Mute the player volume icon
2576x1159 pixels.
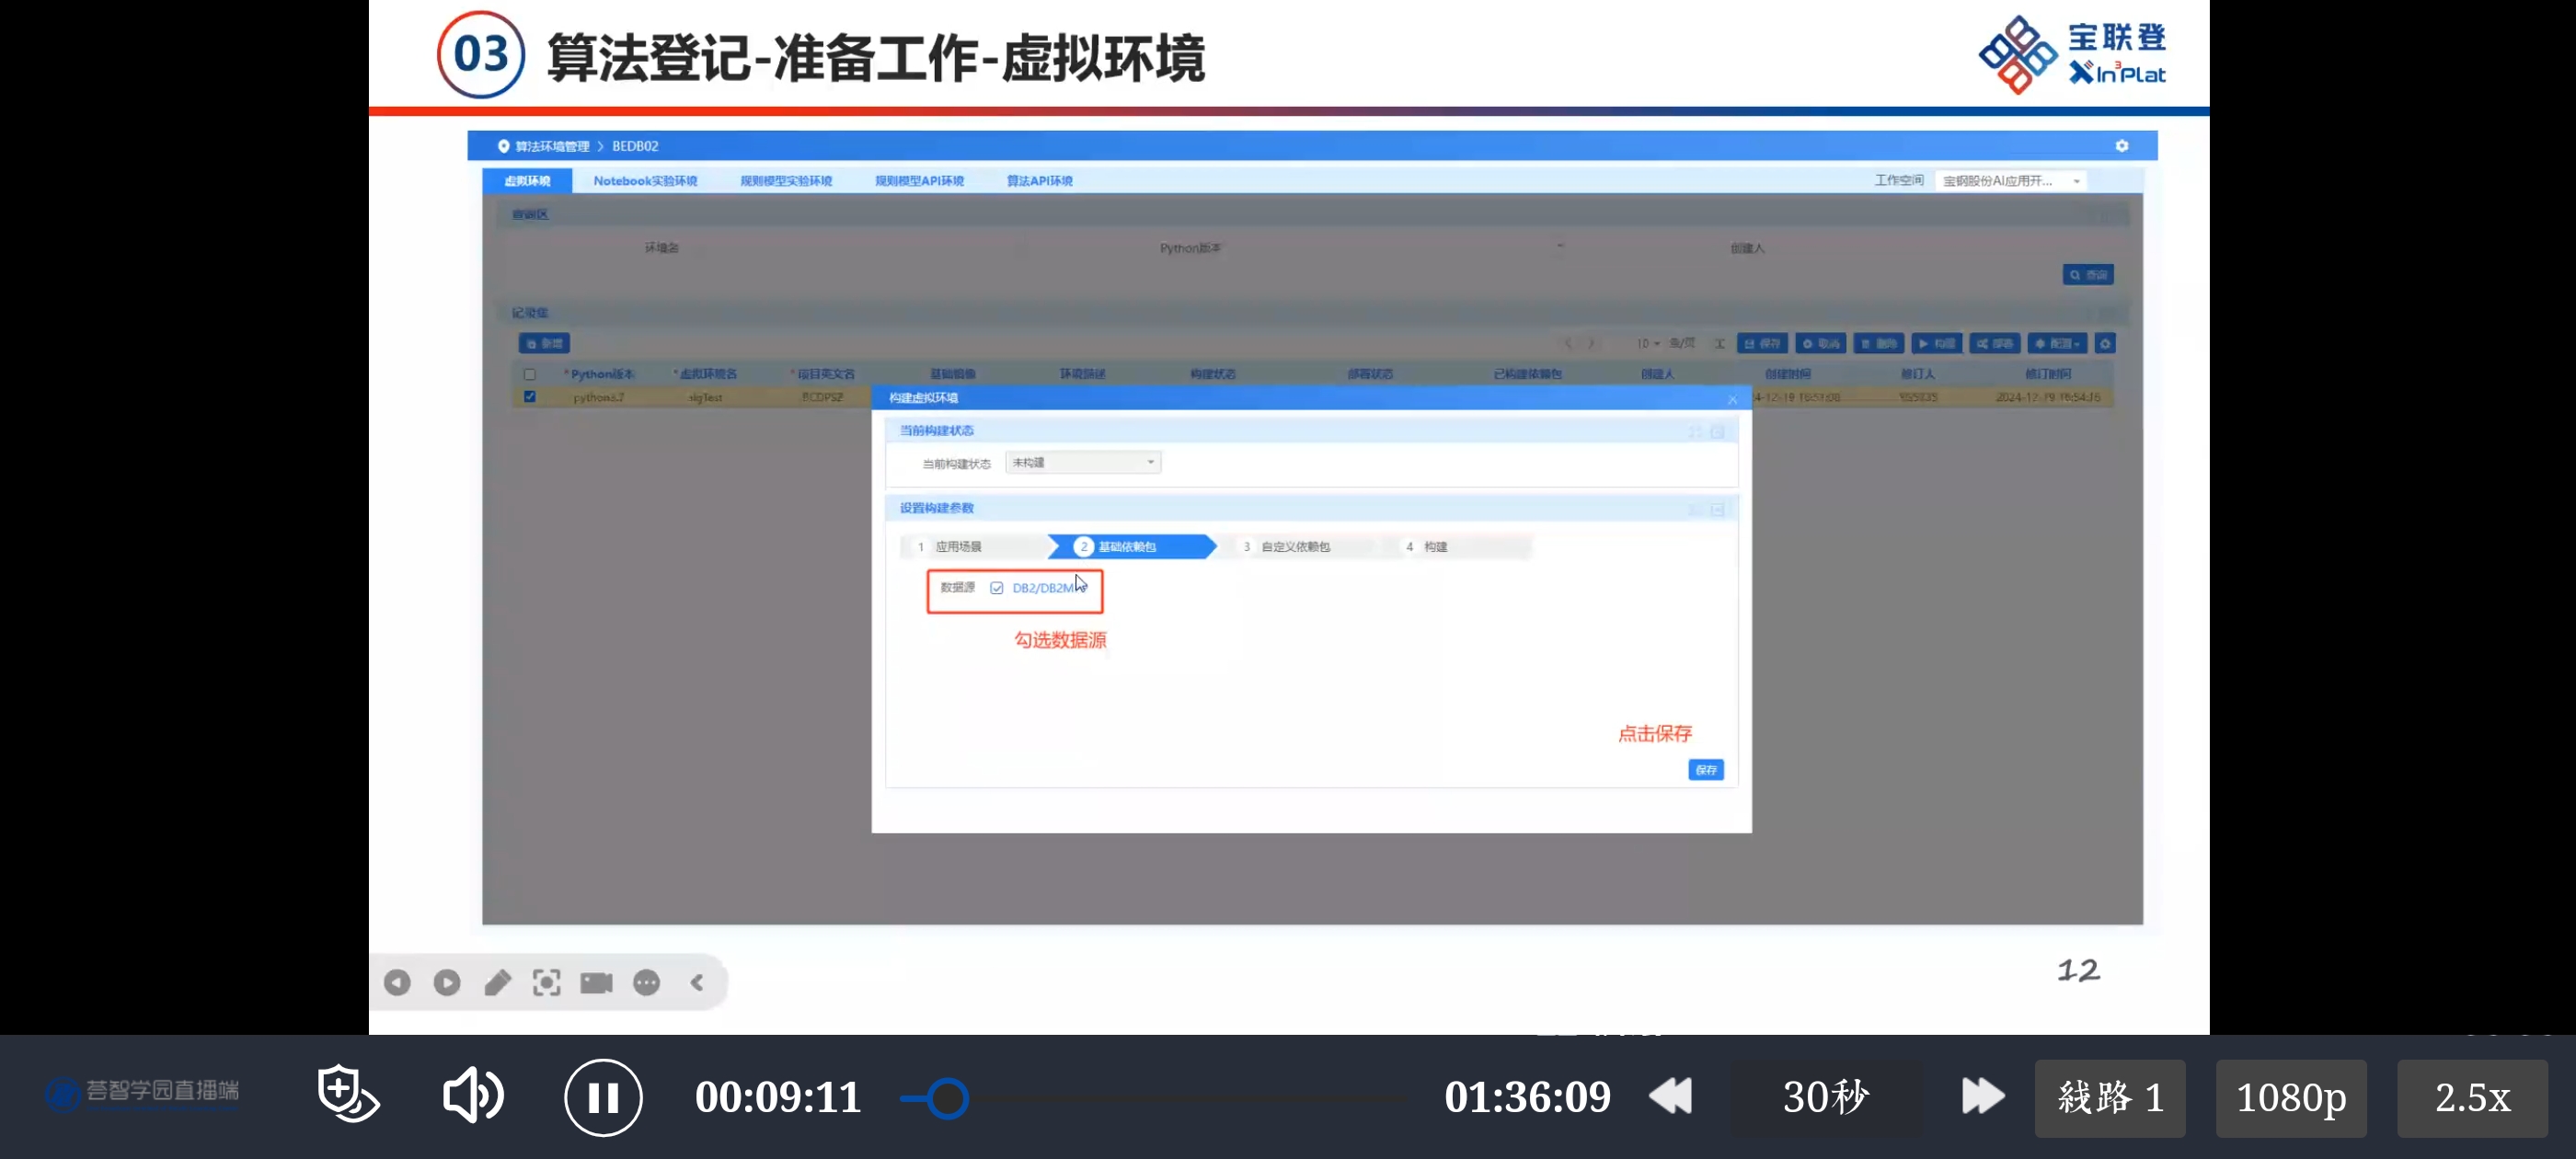pos(472,1095)
